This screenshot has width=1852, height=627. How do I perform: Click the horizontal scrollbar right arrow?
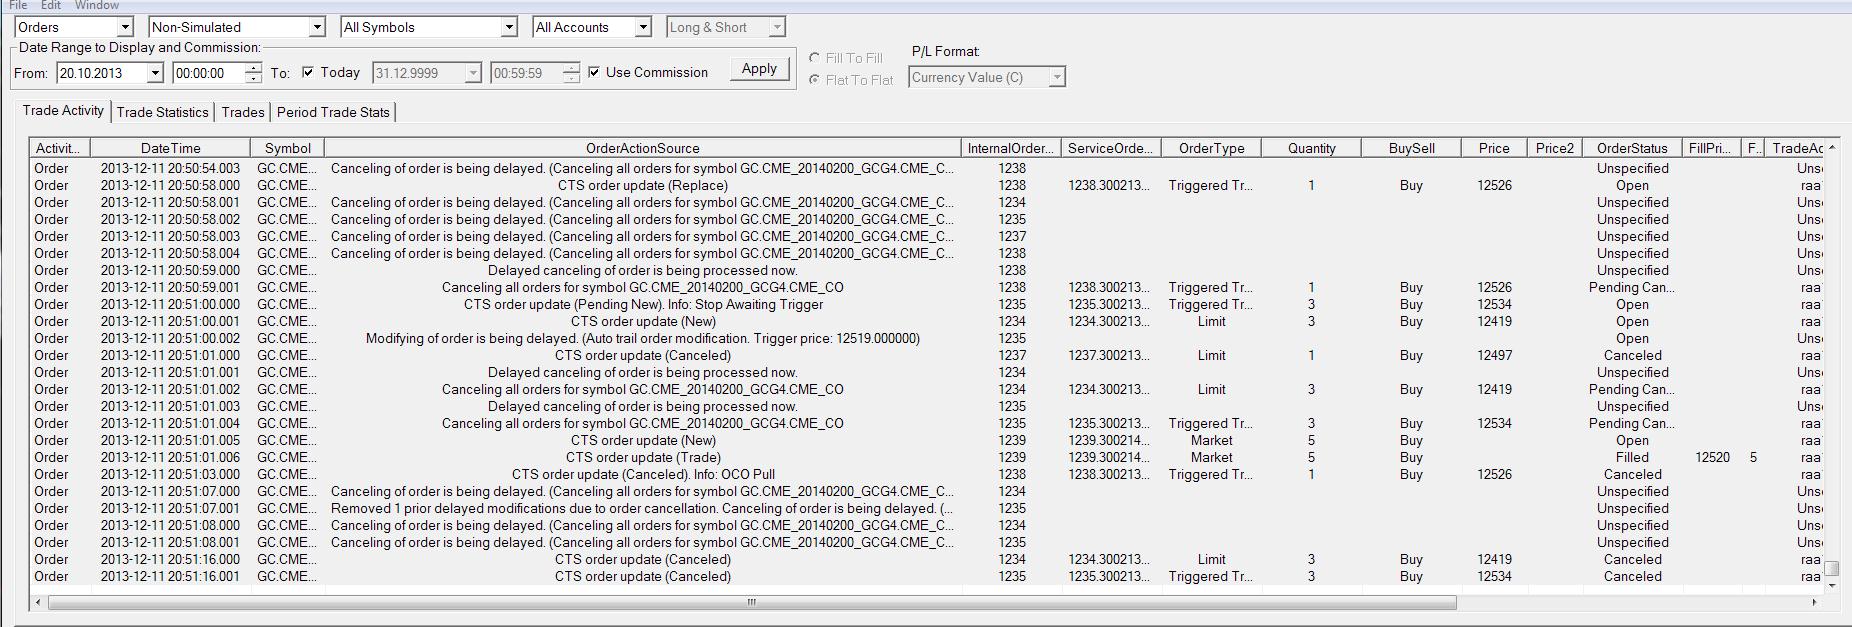1814,602
